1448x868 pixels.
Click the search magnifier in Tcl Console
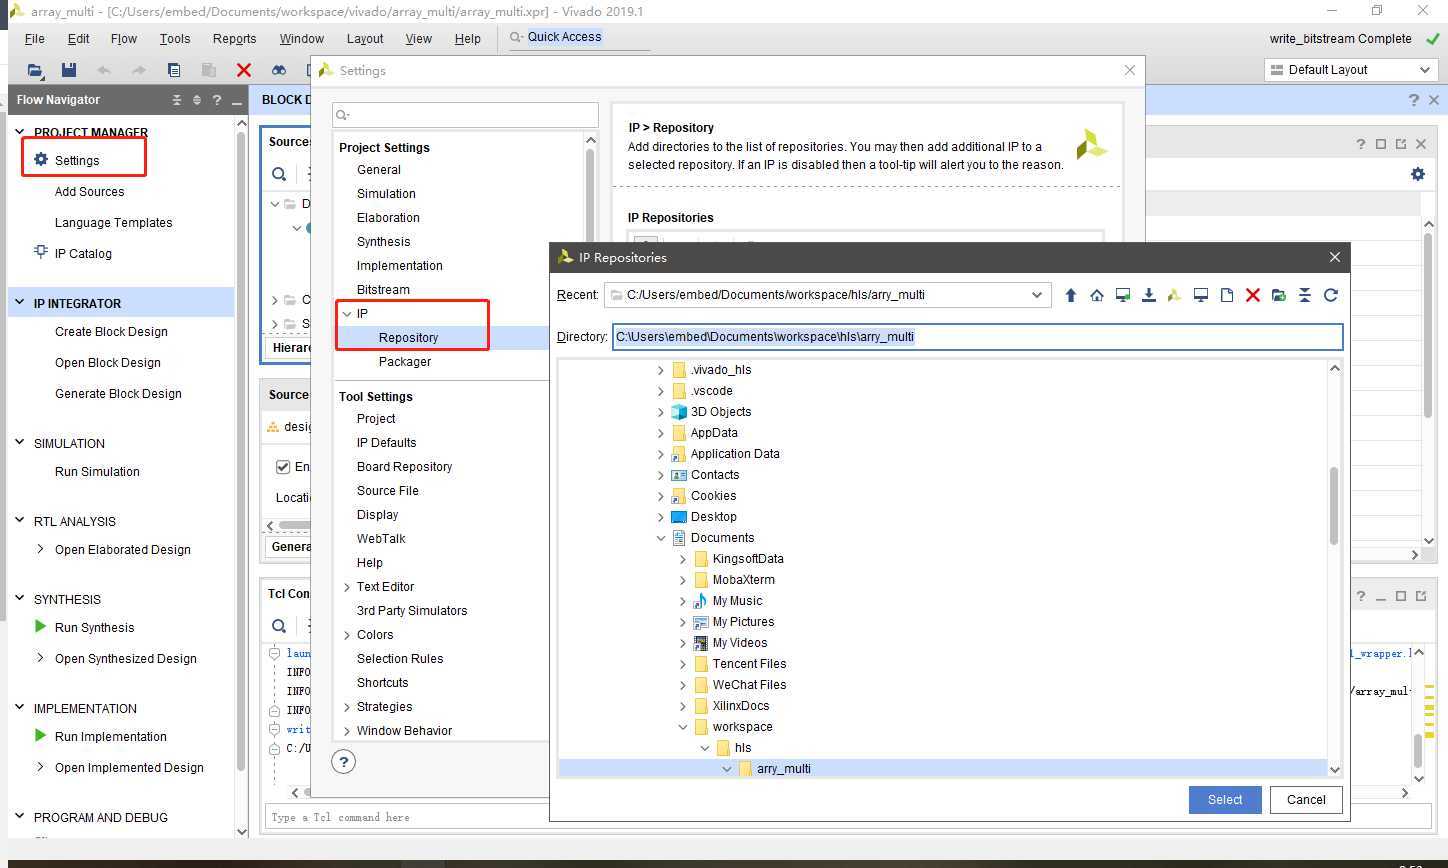(280, 626)
